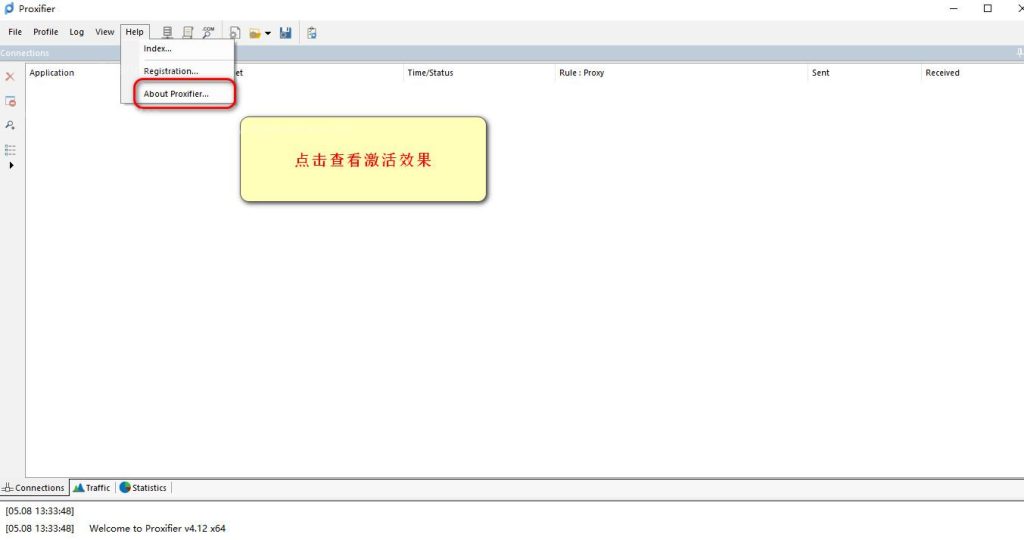Open the Profile menu
This screenshot has width=1024, height=540.
tap(46, 32)
